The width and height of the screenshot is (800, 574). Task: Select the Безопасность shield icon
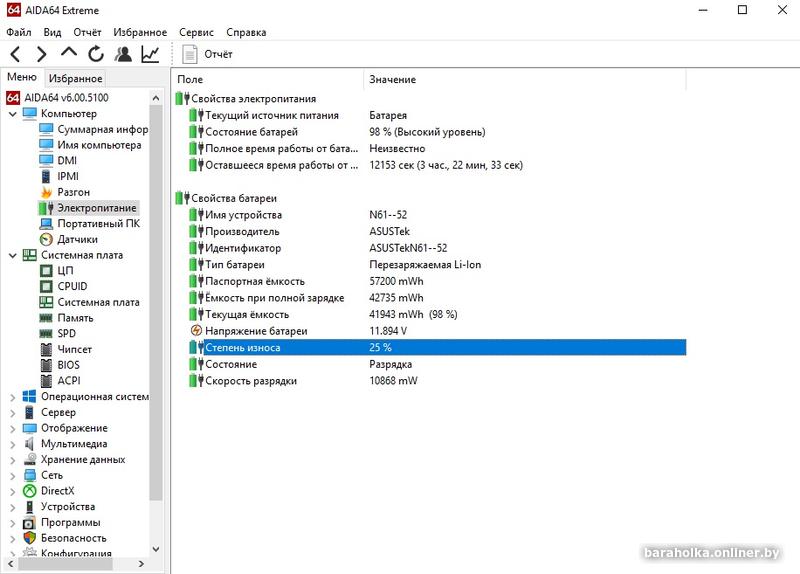(x=30, y=538)
